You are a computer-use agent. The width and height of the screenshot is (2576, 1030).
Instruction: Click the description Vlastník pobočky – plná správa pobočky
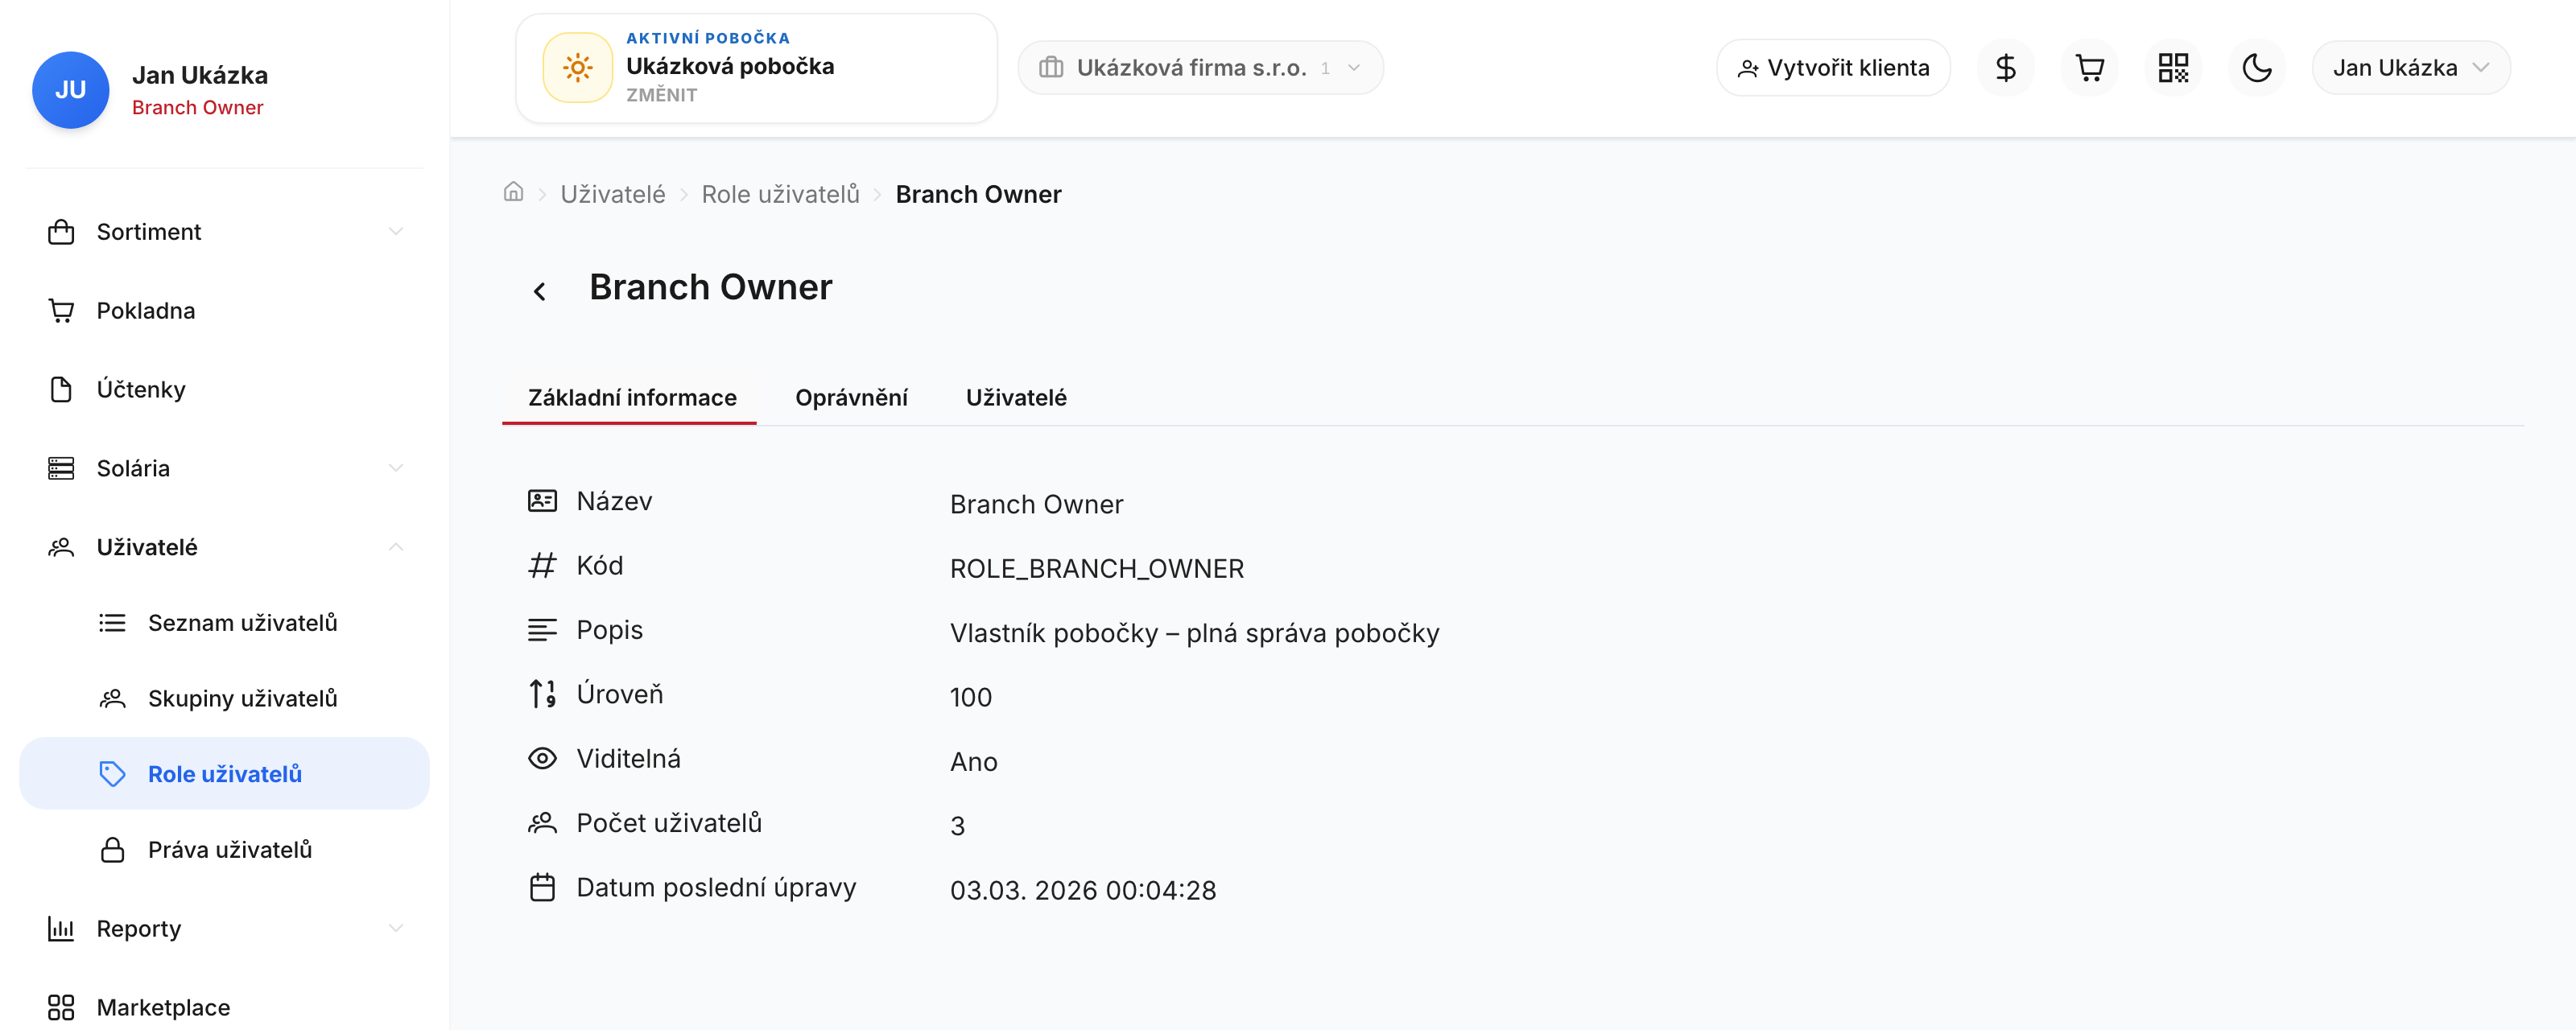click(x=1194, y=633)
